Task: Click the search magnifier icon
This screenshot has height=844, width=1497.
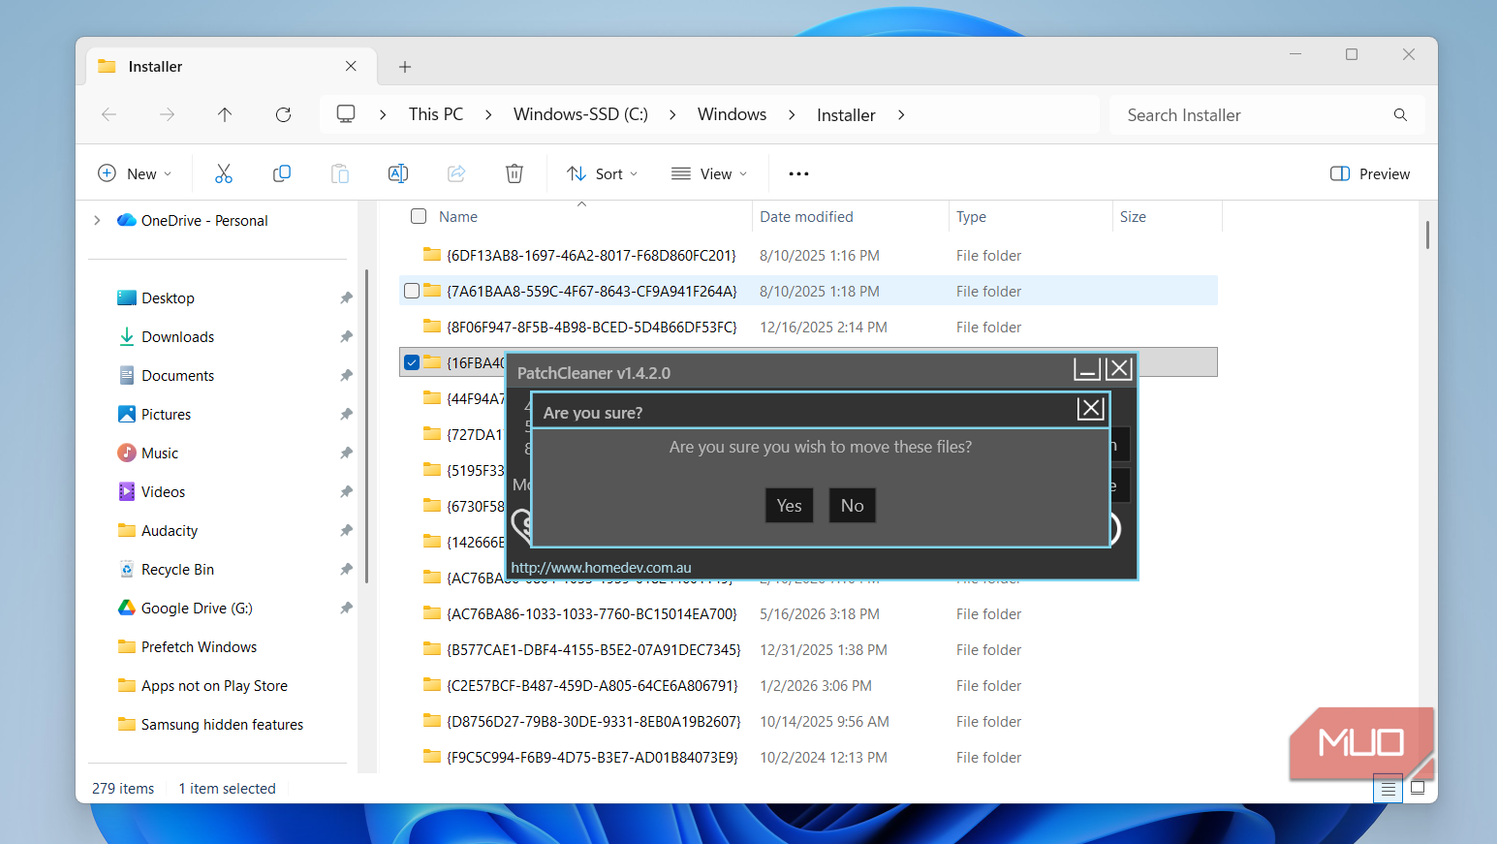Action: [1400, 115]
